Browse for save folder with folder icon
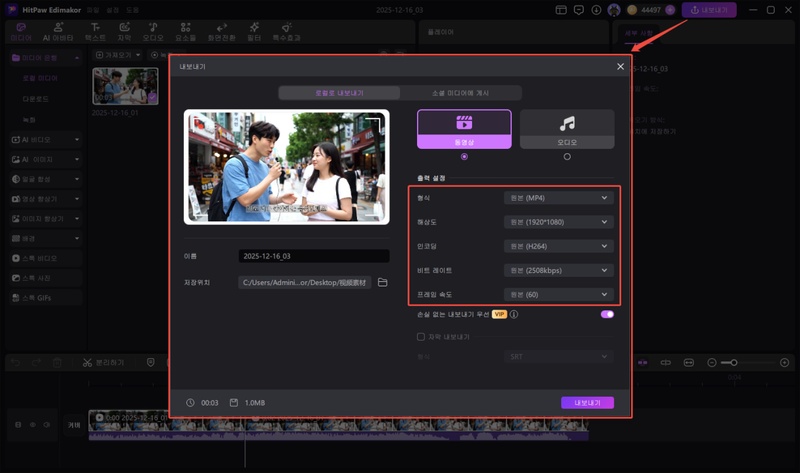 coord(383,282)
